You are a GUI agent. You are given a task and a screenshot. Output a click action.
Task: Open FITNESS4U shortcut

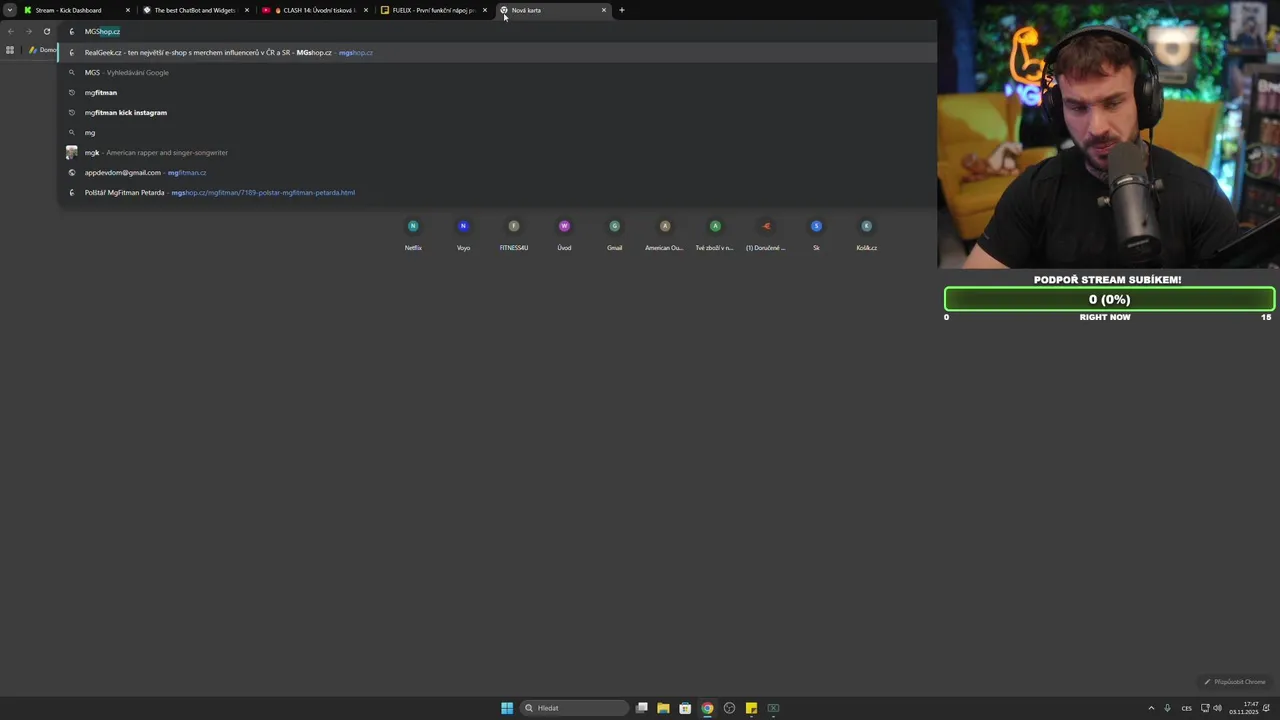[514, 234]
